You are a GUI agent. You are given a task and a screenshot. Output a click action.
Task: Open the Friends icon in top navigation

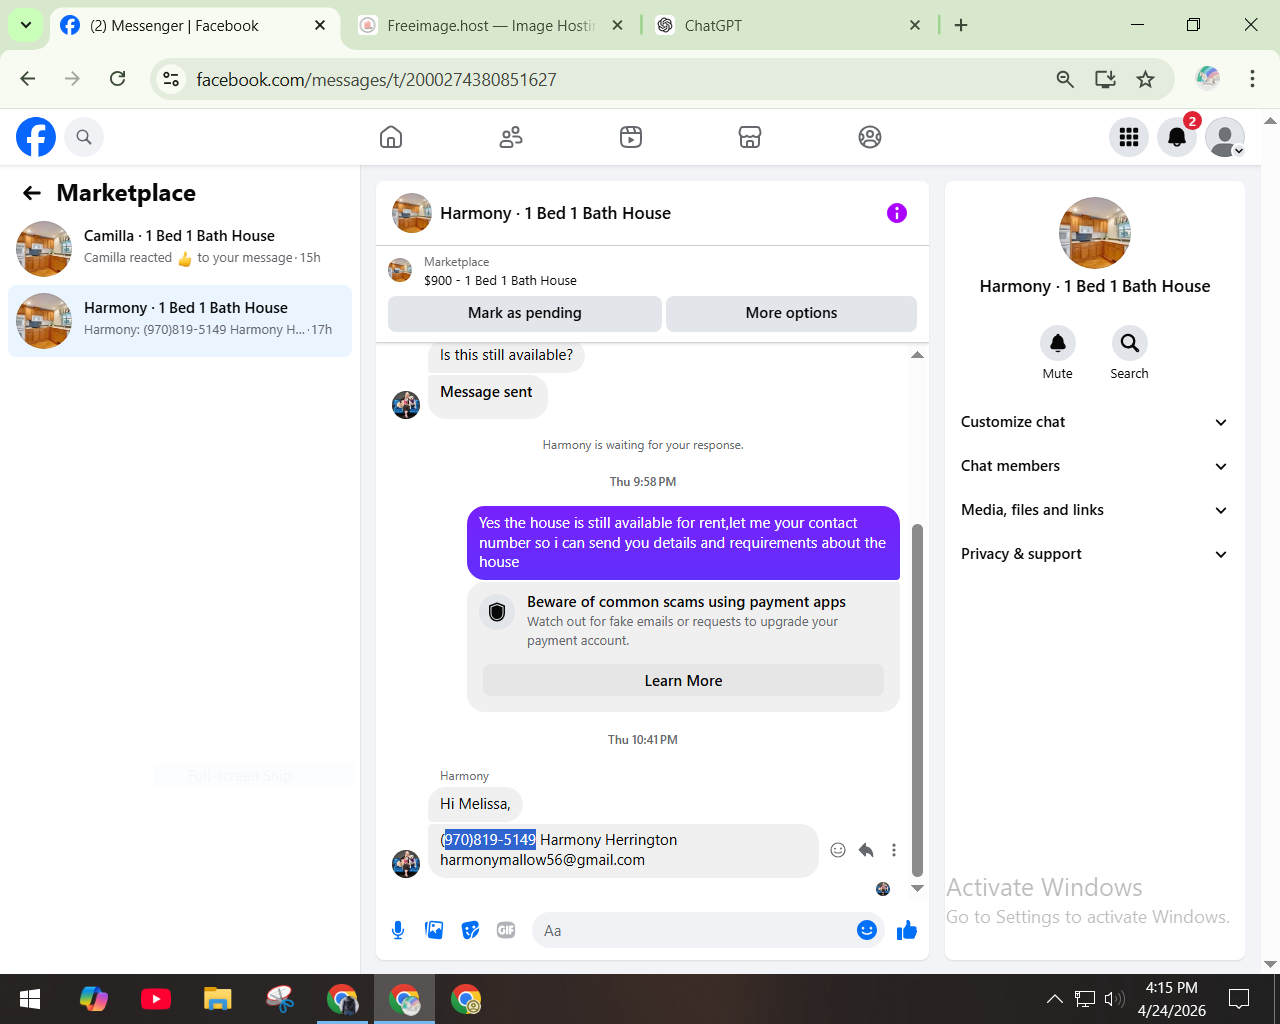[x=511, y=137]
